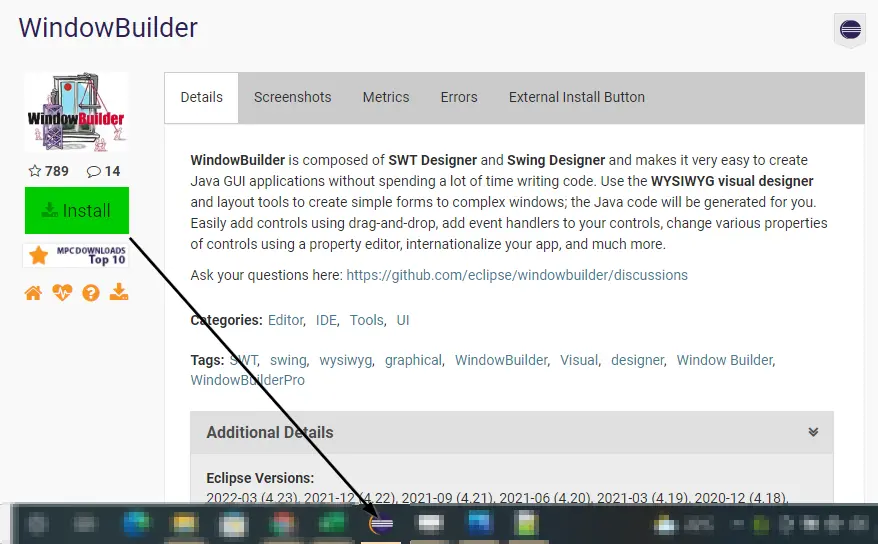The image size is (878, 544).
Task: Click the Additional Details section header
Action: coord(512,433)
